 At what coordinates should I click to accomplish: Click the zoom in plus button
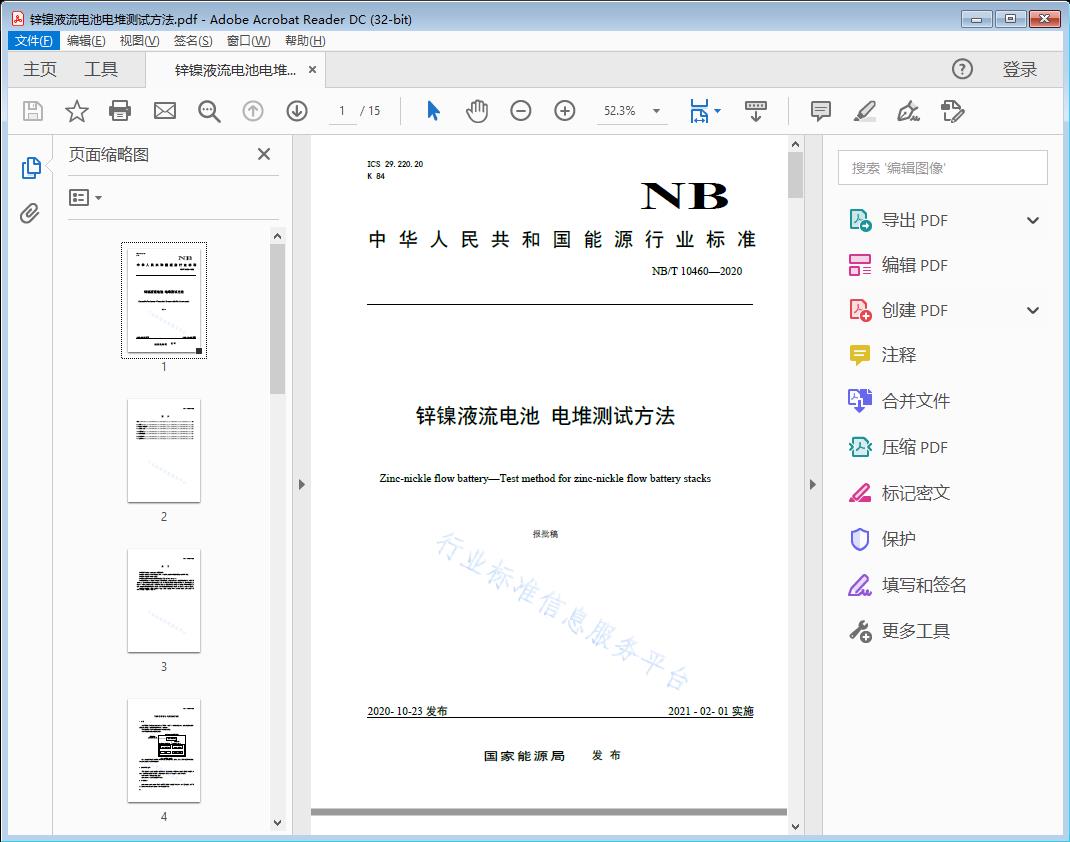(x=565, y=111)
